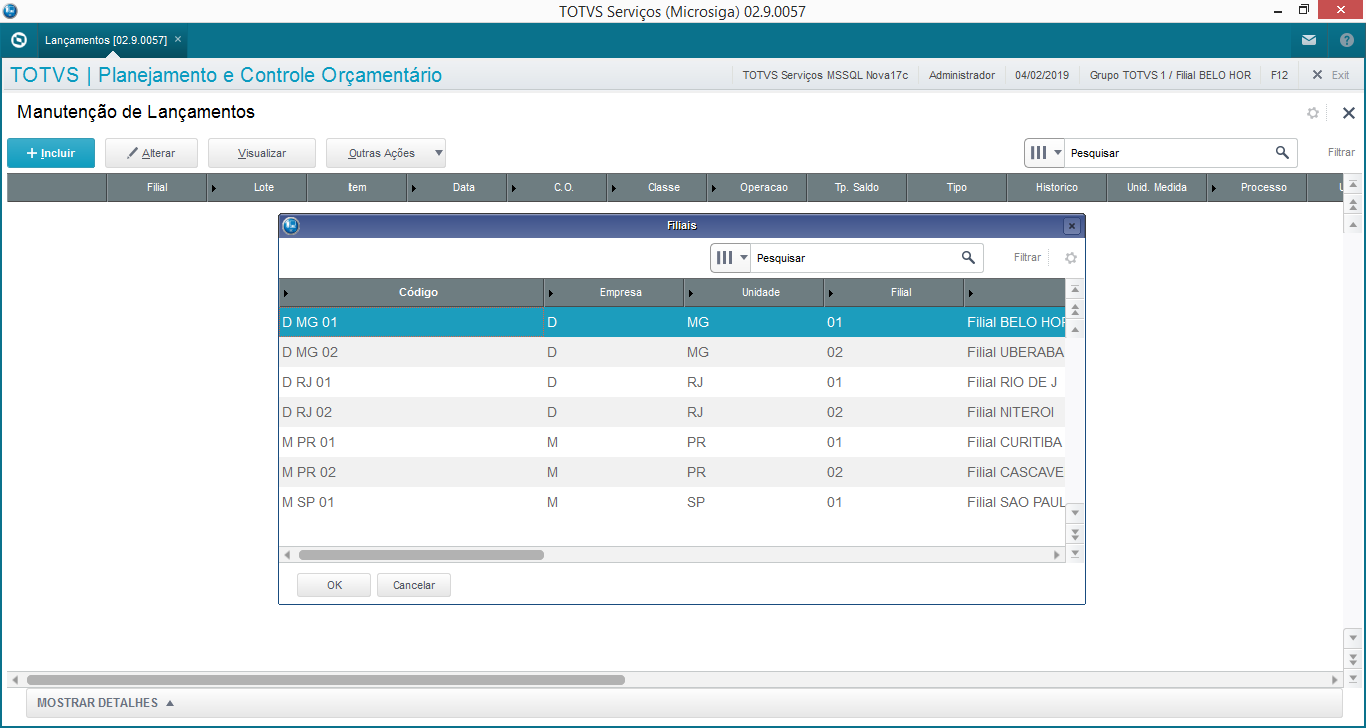1366x728 pixels.
Task: Select row D RJ 02
Action: pos(672,412)
